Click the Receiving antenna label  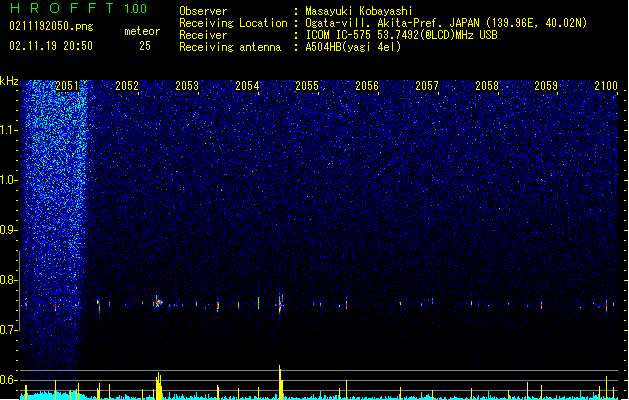tap(230, 47)
